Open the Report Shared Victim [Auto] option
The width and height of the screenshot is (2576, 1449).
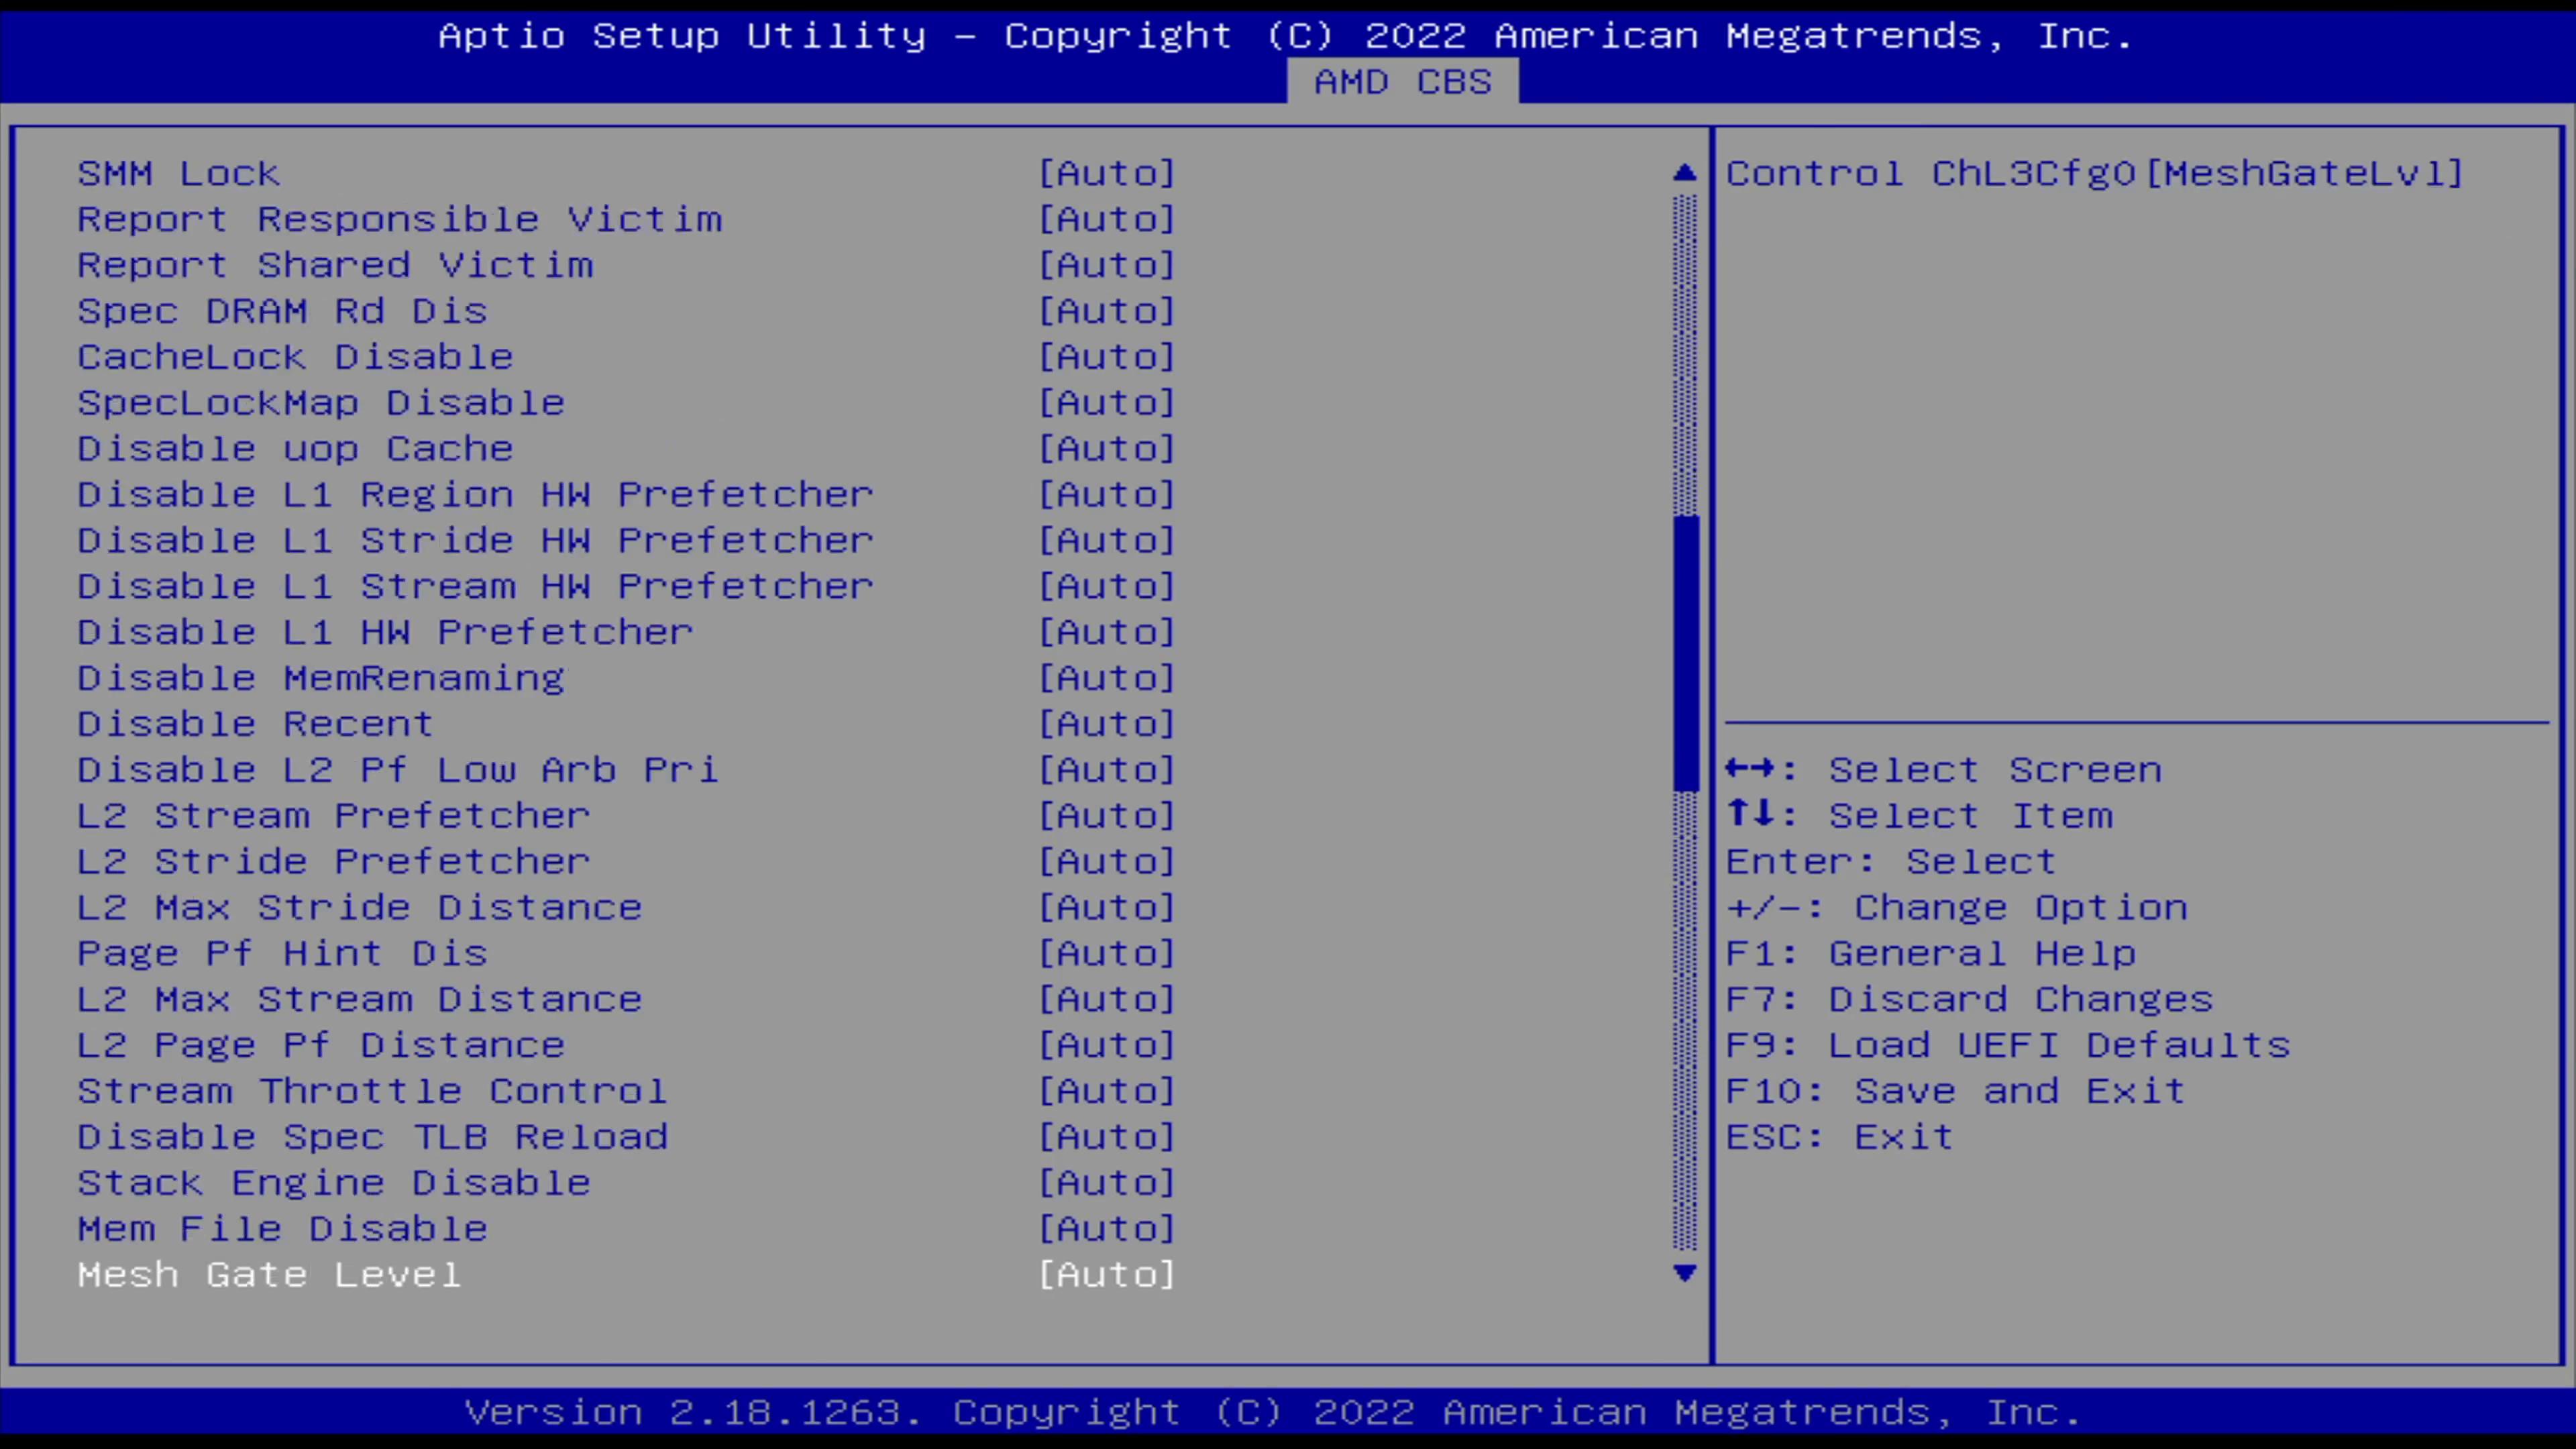click(x=1107, y=265)
